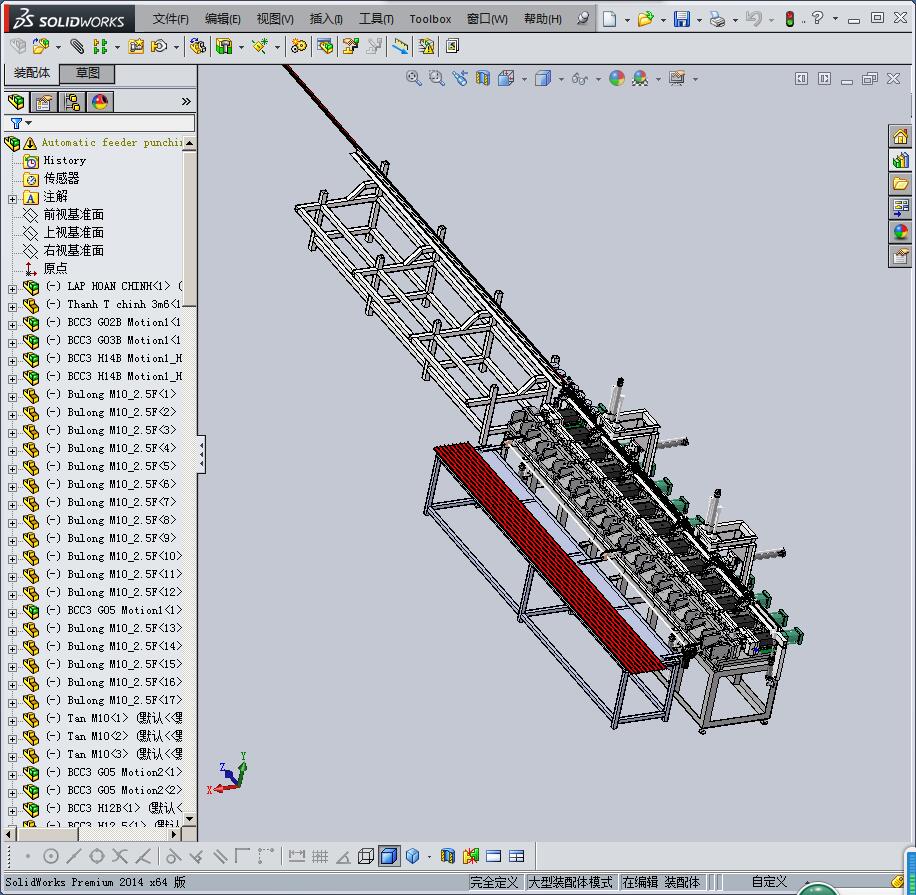
Task: Open the 插入(I) menu
Action: tap(326, 19)
